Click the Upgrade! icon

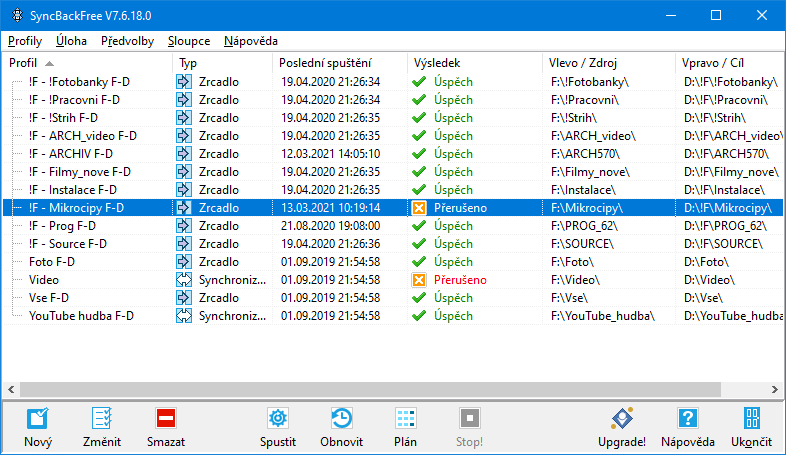coord(622,419)
